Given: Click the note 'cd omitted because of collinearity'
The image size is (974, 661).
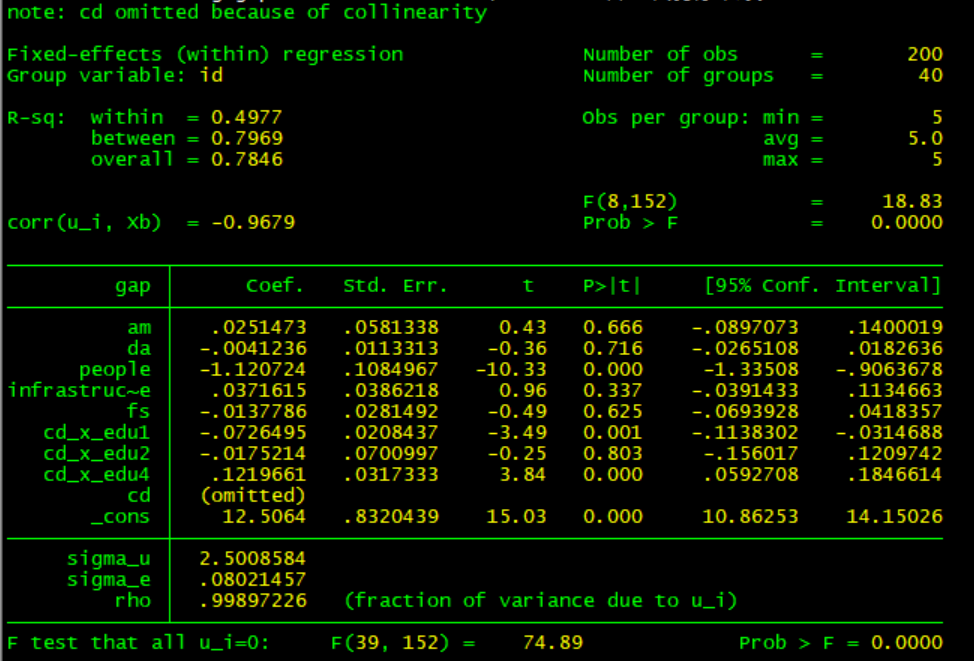Looking at the screenshot, I should click(247, 12).
